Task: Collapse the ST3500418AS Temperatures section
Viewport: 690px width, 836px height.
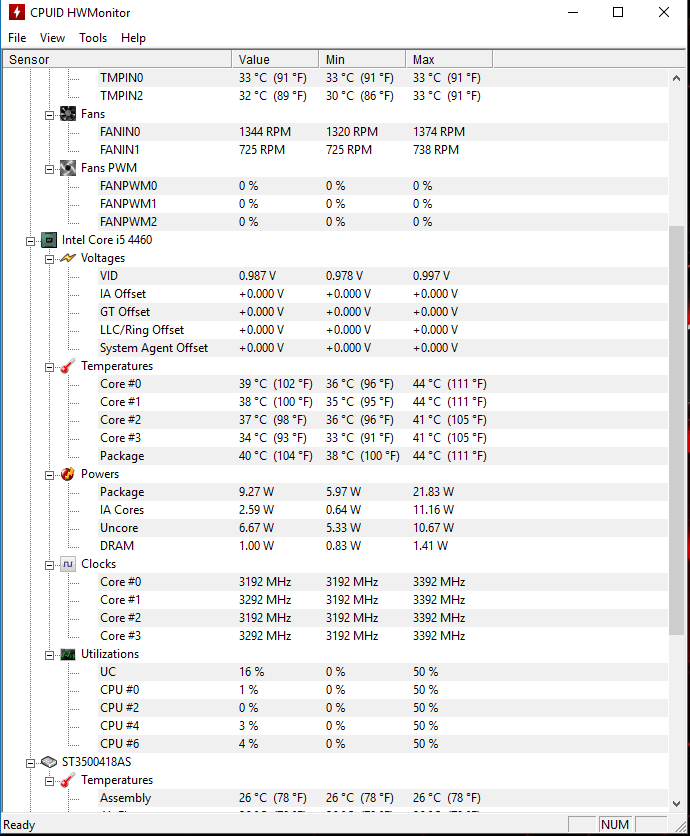Action: point(50,782)
